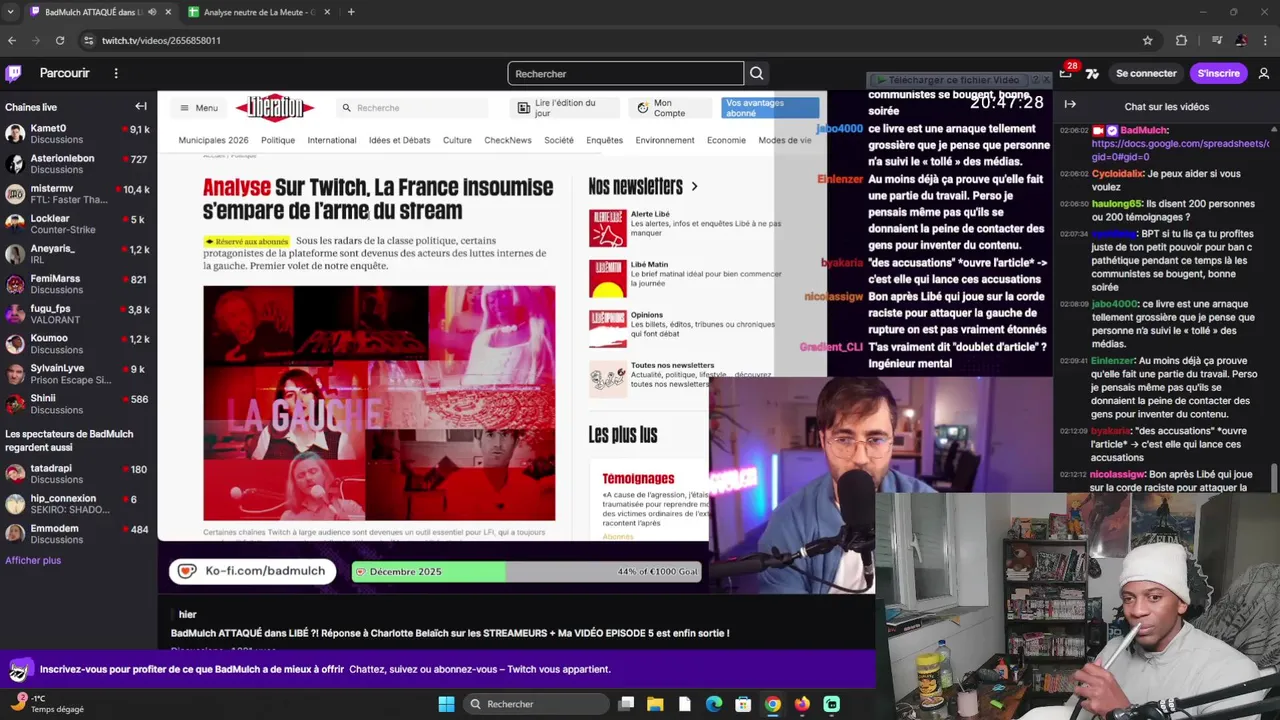Click the Se connecter button
Screen dimensions: 1280x720
(x=1146, y=73)
